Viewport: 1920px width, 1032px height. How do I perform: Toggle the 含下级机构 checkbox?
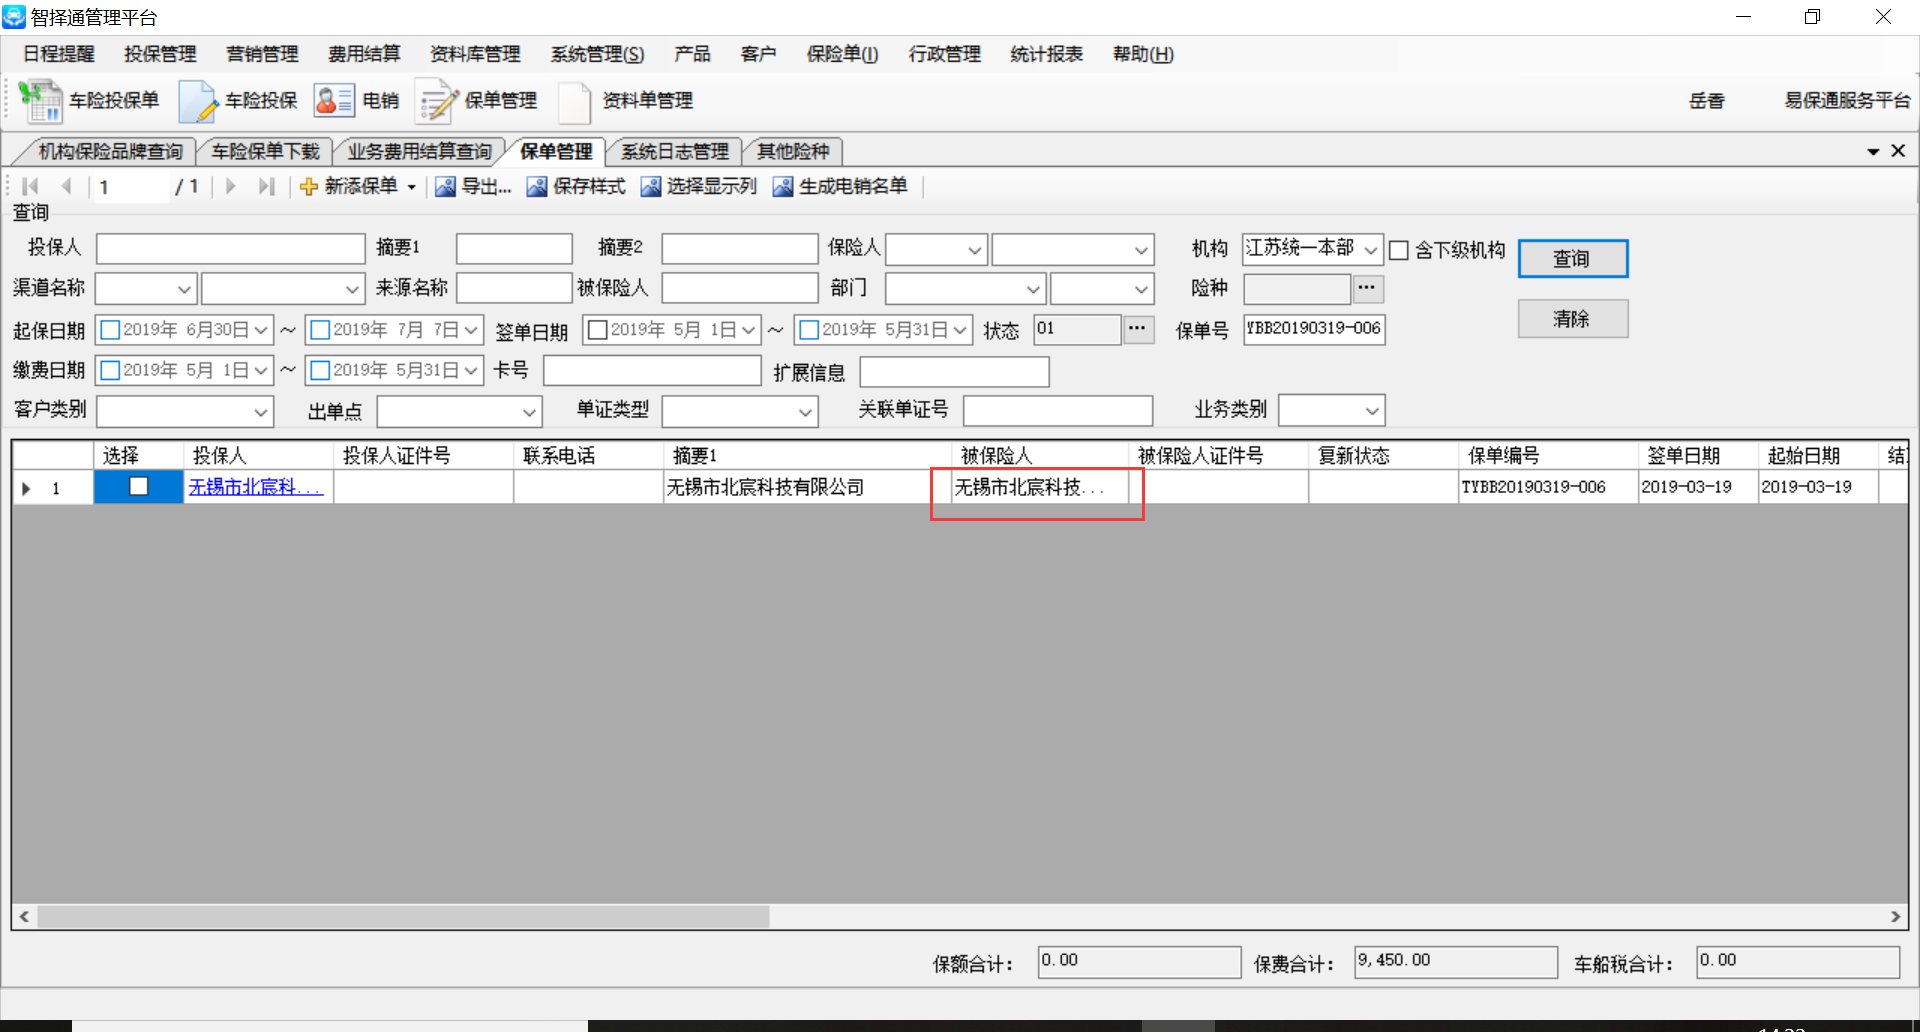click(1399, 250)
